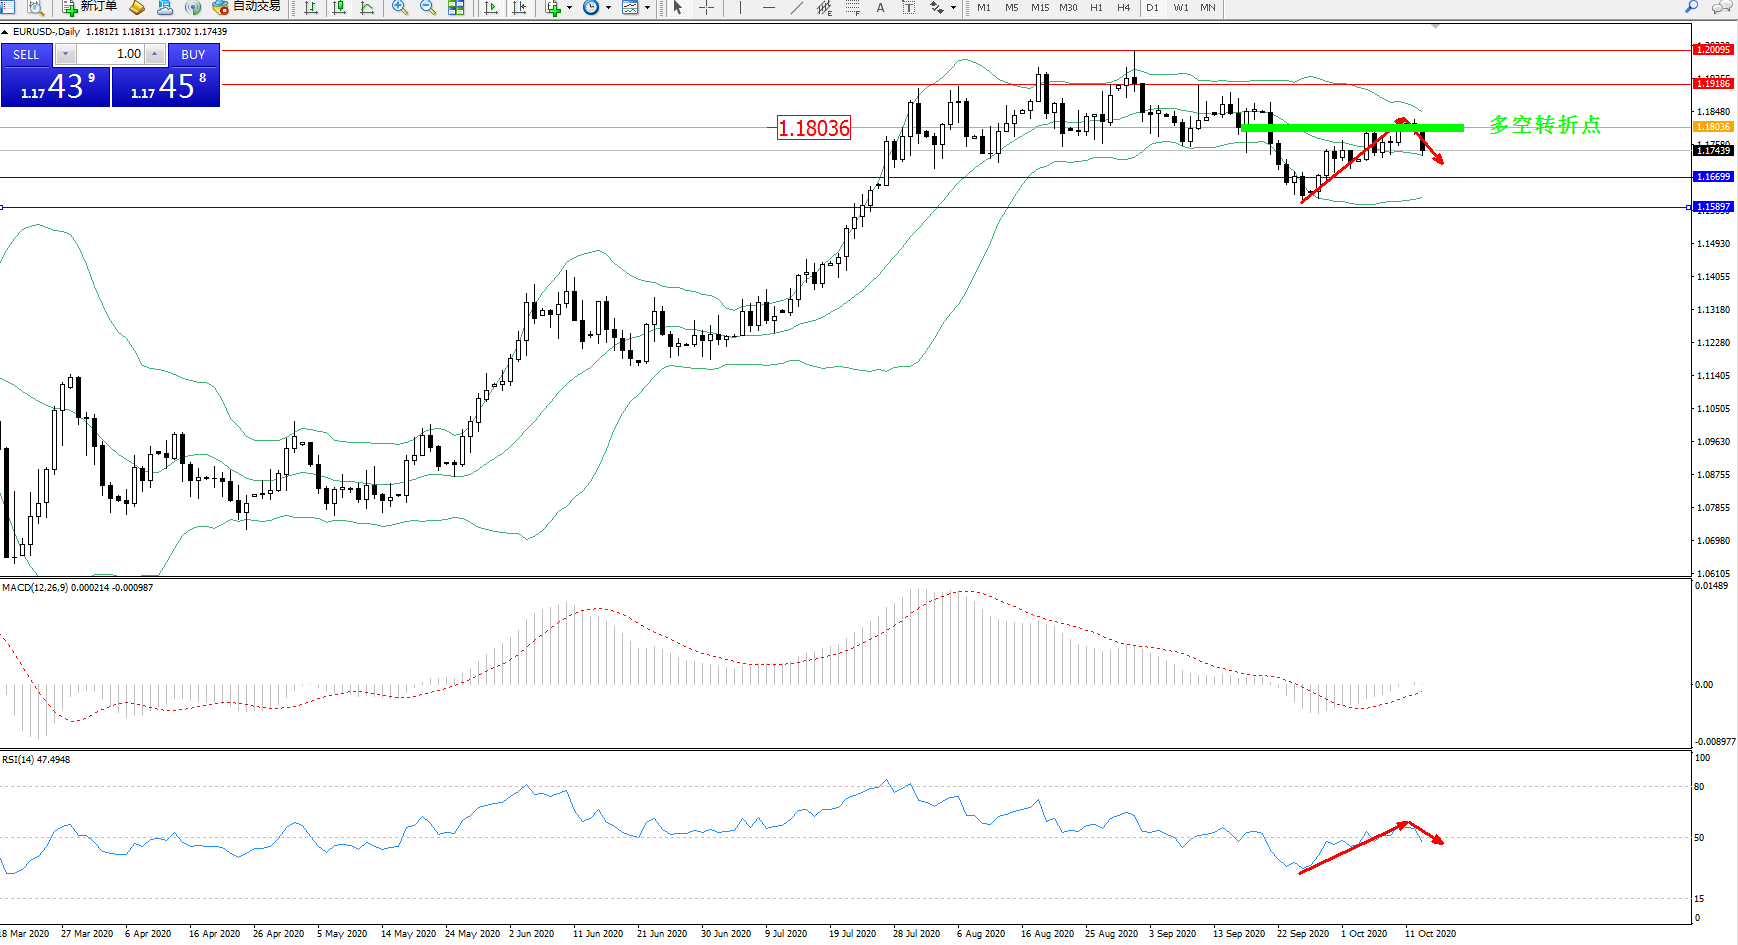Tile the chart windows
This screenshot has width=1738, height=945.
pos(456,8)
